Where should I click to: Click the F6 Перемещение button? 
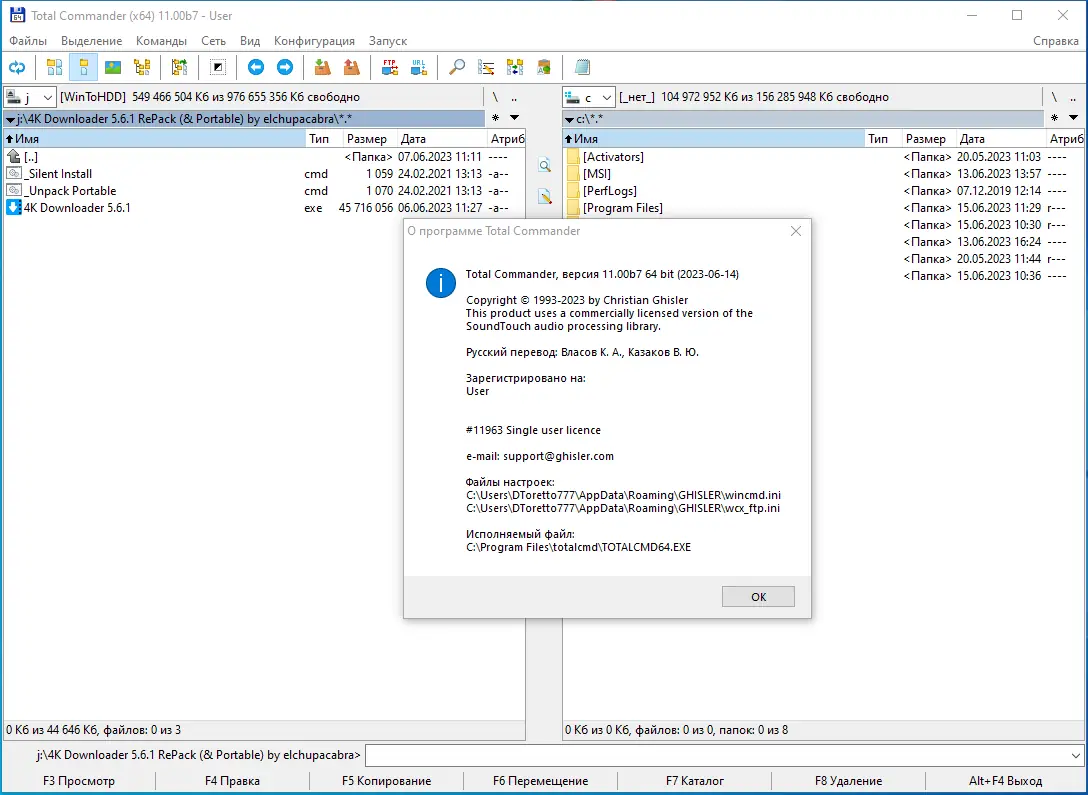[x=541, y=781]
